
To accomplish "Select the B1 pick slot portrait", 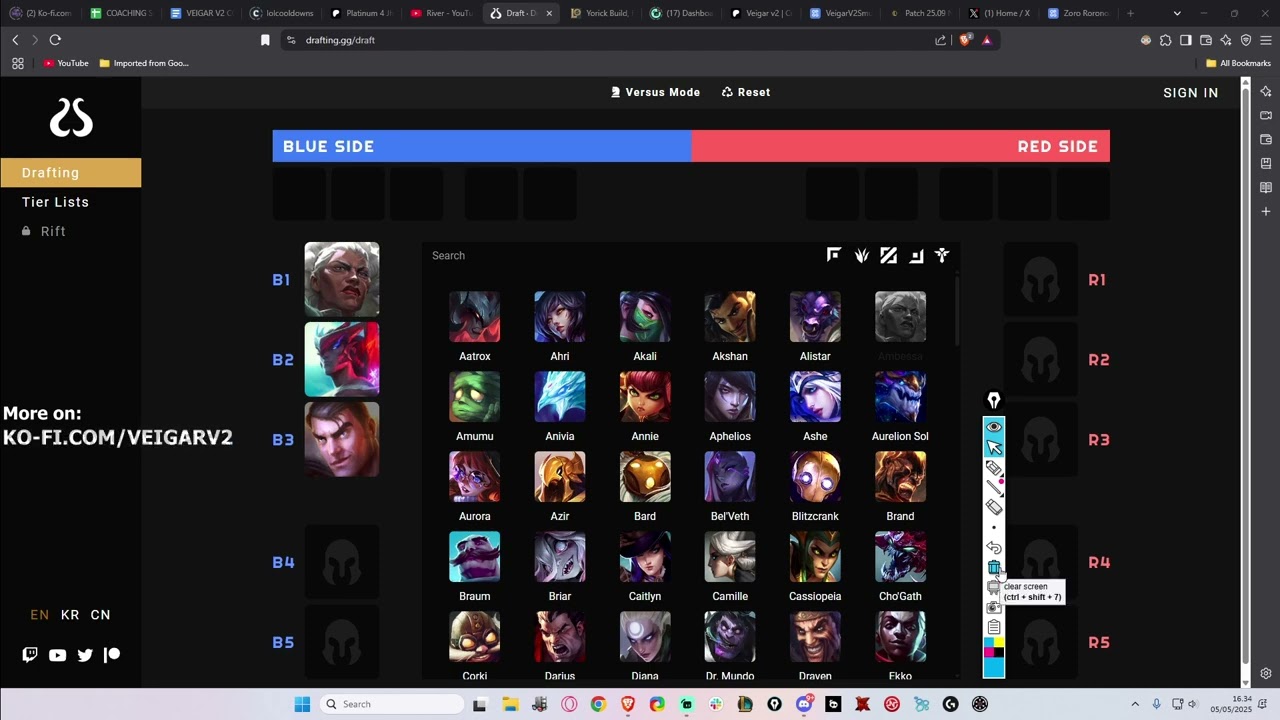I will pos(342,279).
